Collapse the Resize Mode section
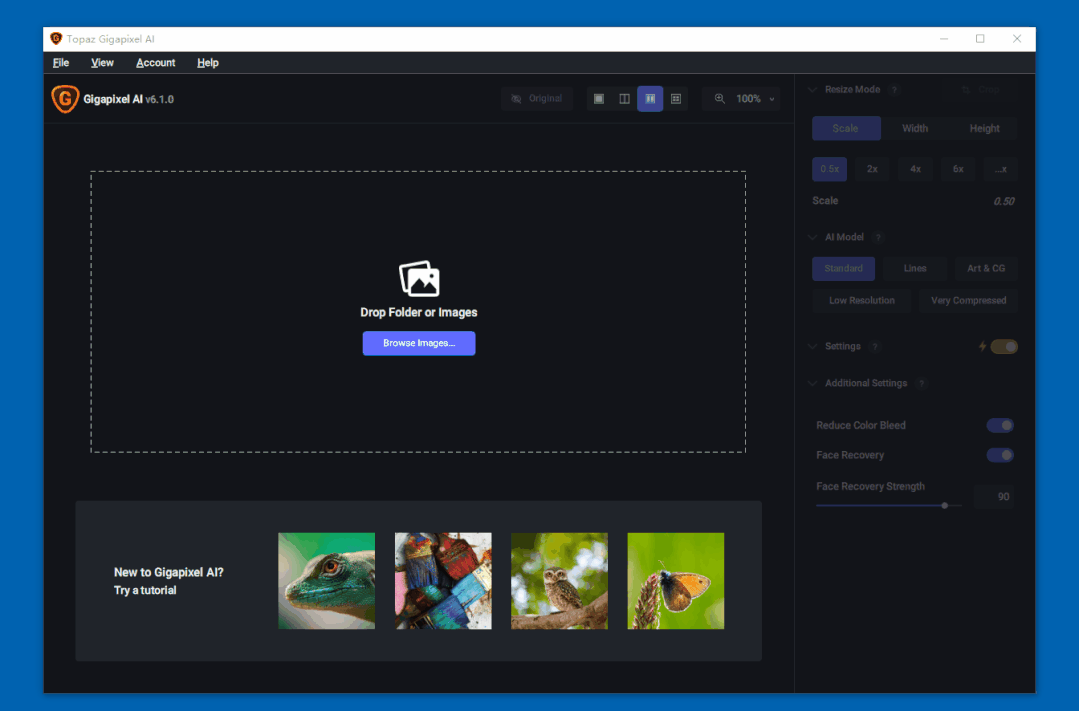Image resolution: width=1079 pixels, height=711 pixels. tap(812, 89)
